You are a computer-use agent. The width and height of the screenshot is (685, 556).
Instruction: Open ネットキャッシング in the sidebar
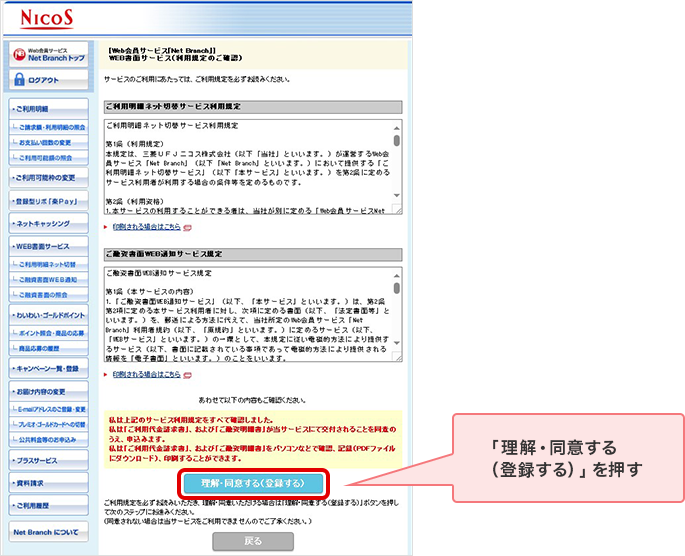[48, 224]
